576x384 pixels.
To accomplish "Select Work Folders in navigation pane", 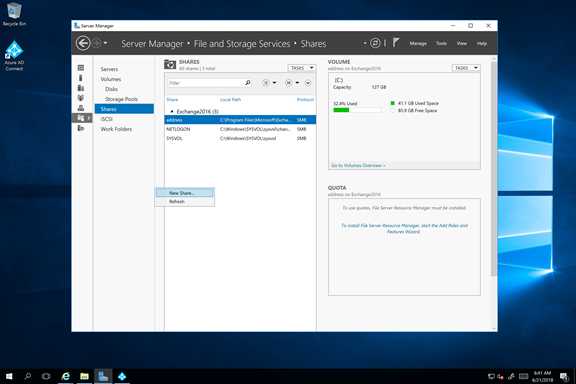I will click(x=116, y=129).
